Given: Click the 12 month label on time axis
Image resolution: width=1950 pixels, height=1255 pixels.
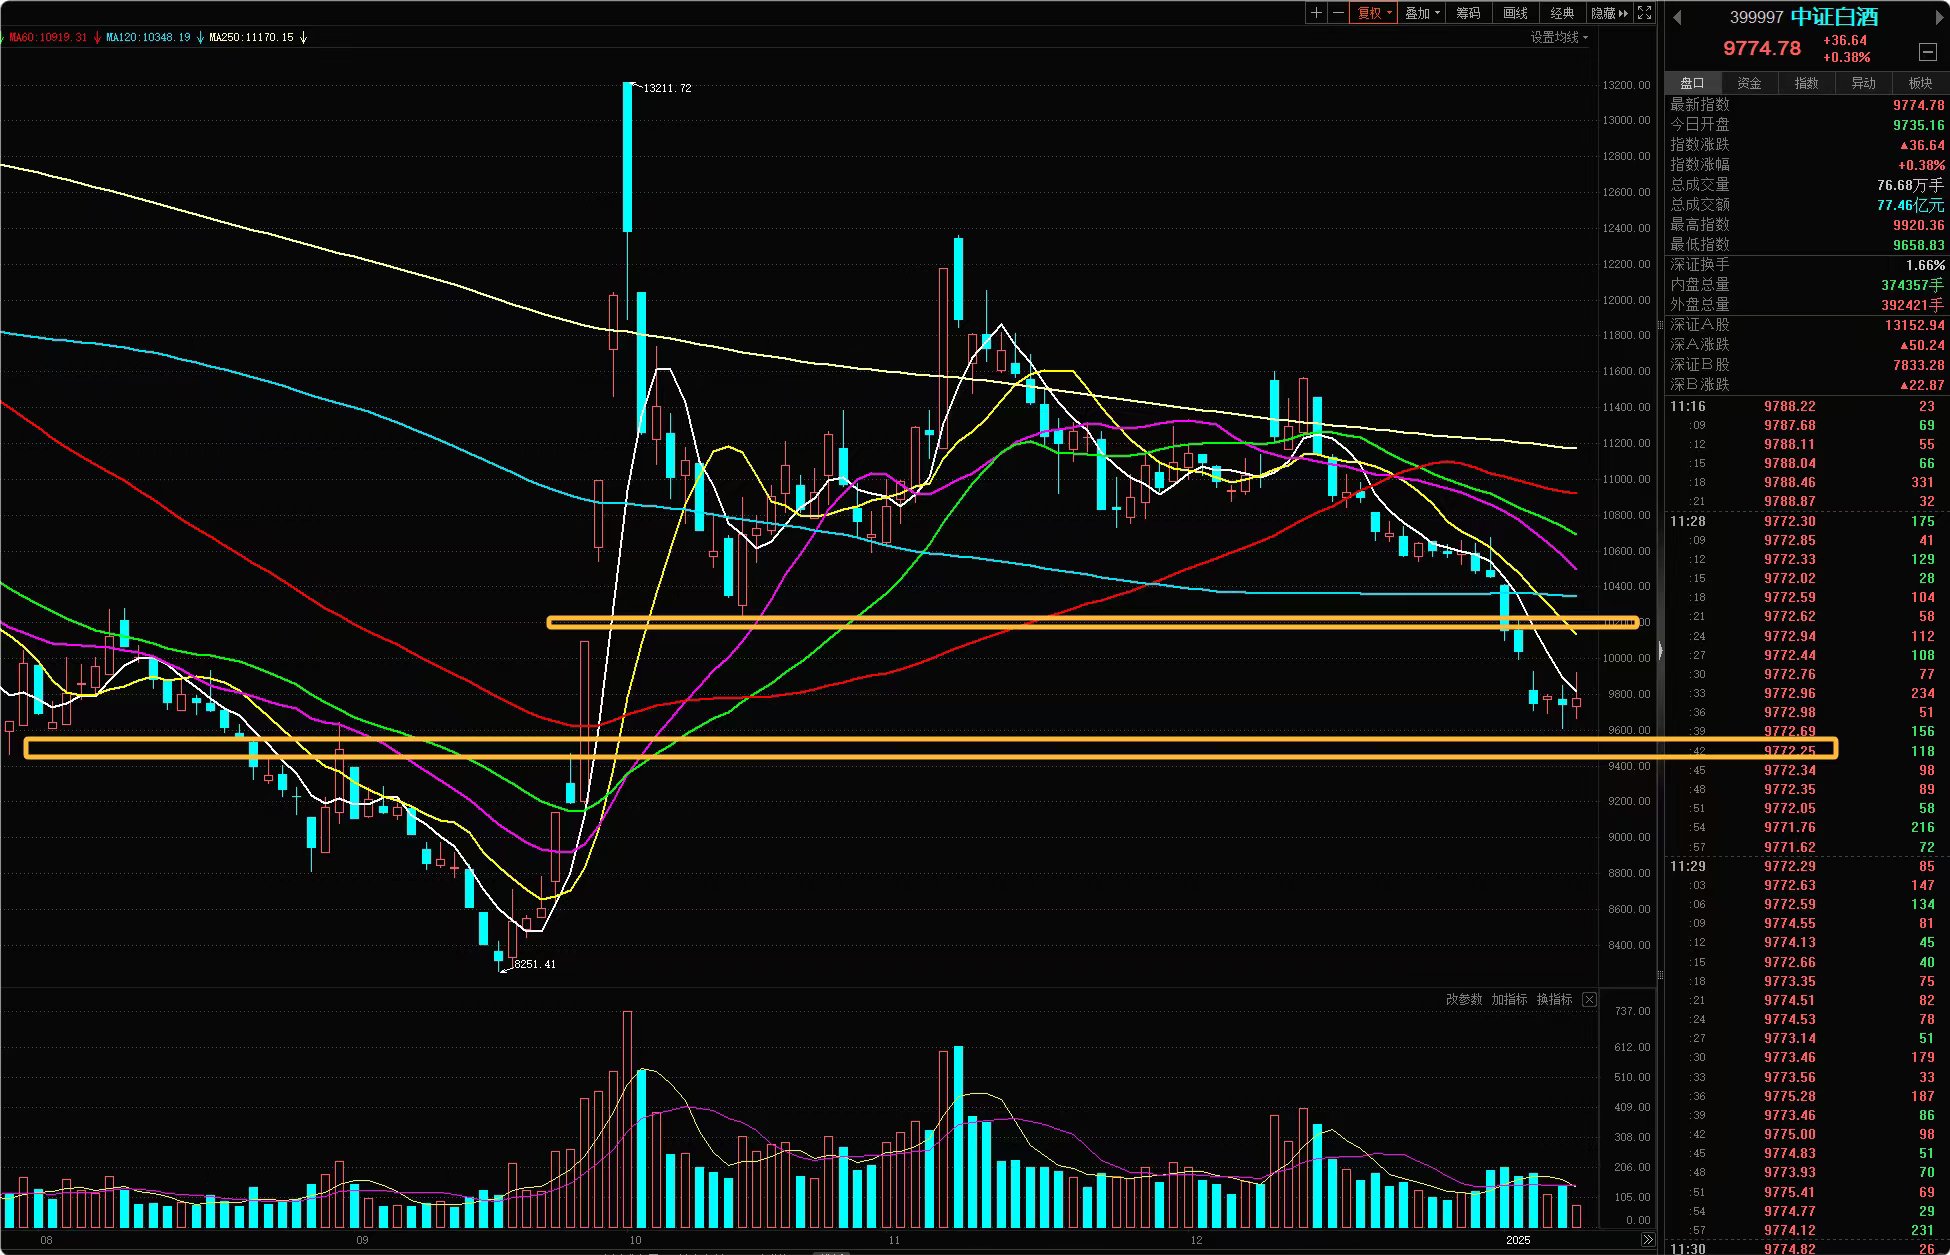Looking at the screenshot, I should click(x=1196, y=1240).
